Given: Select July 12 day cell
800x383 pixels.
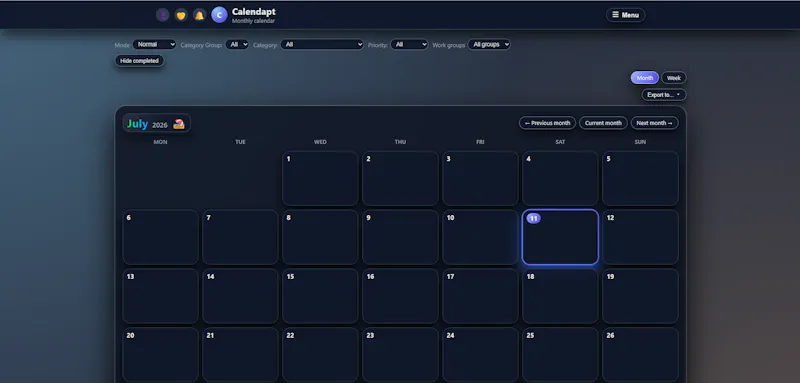Looking at the screenshot, I should click(640, 237).
